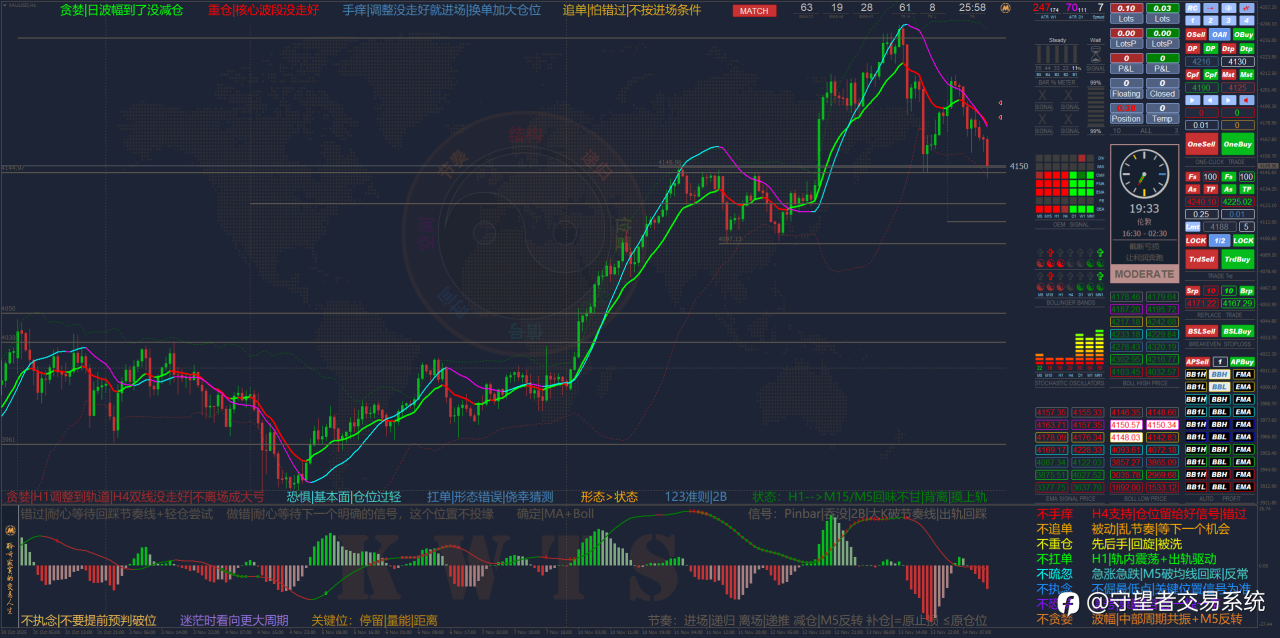Select preset number 3 tab
The image size is (1280, 638).
coord(1229,20)
